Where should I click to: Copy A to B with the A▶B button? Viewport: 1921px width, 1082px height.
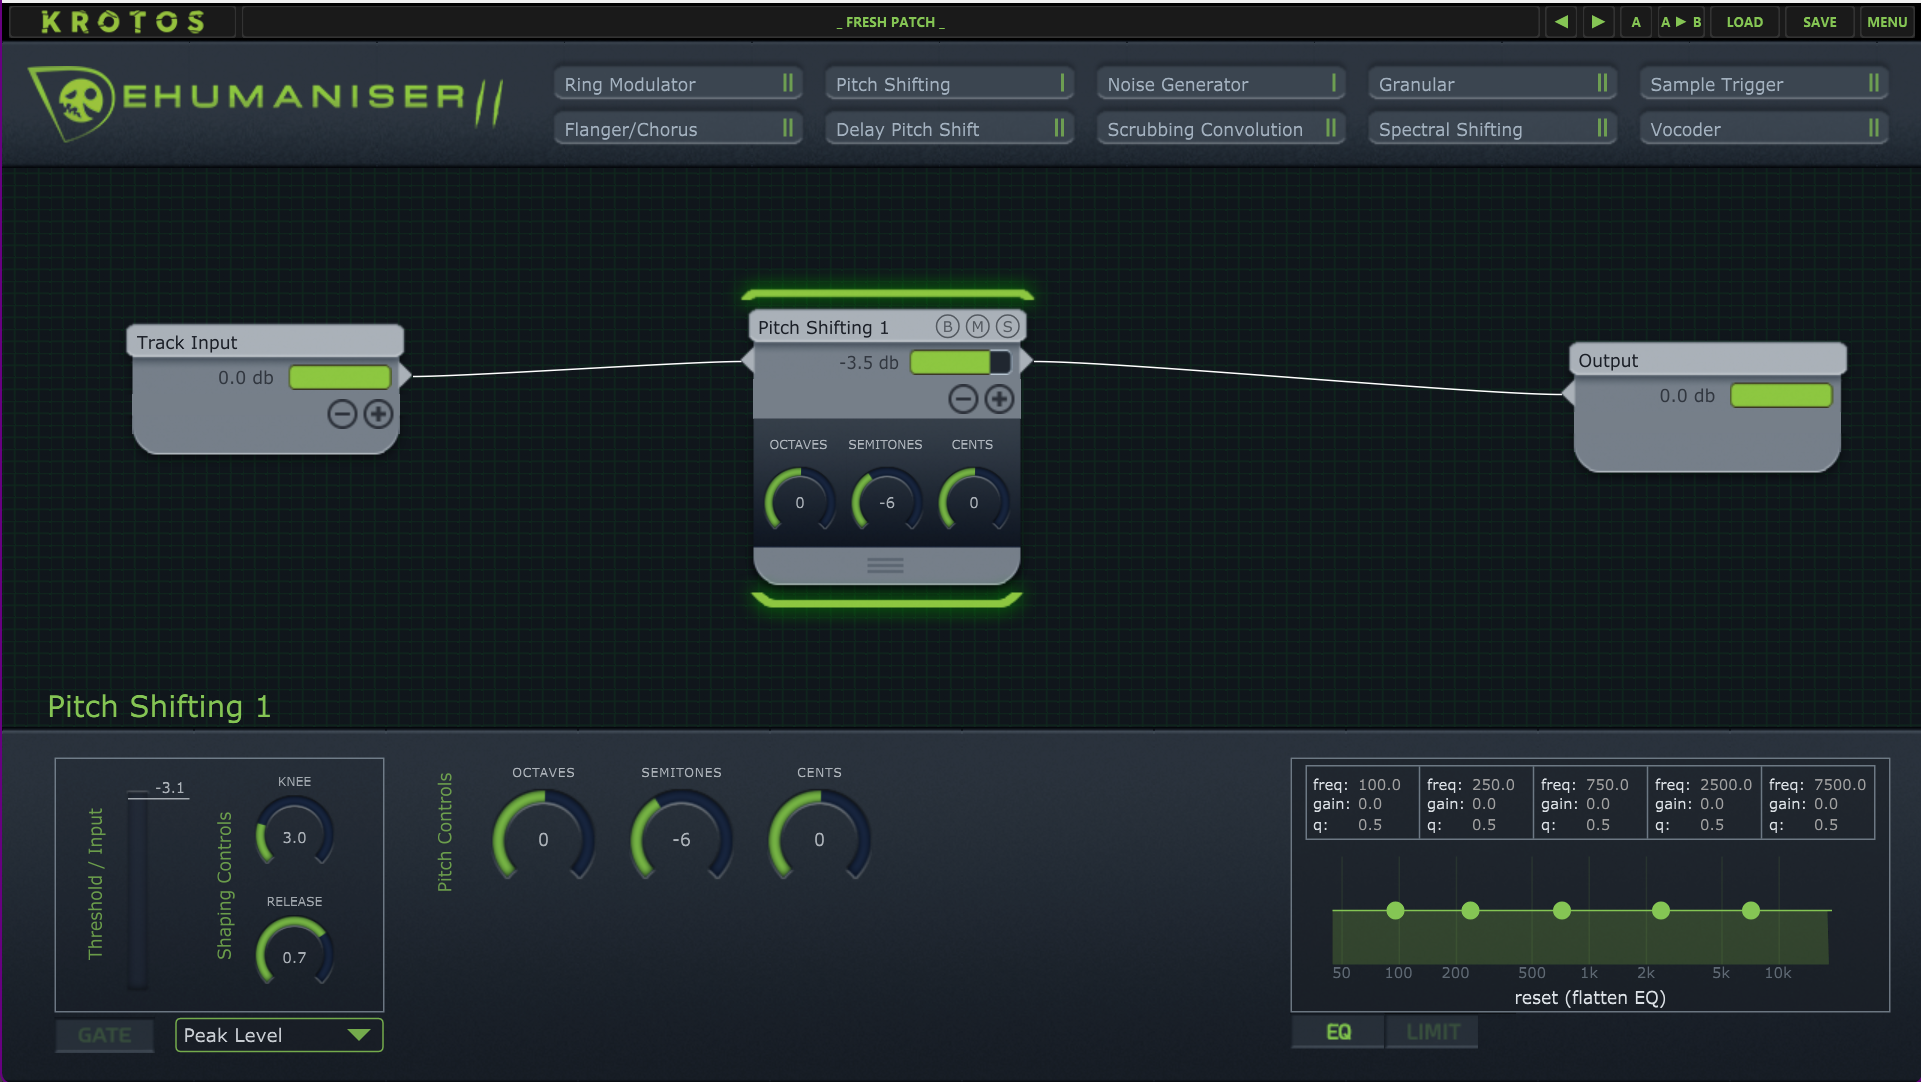(1681, 21)
